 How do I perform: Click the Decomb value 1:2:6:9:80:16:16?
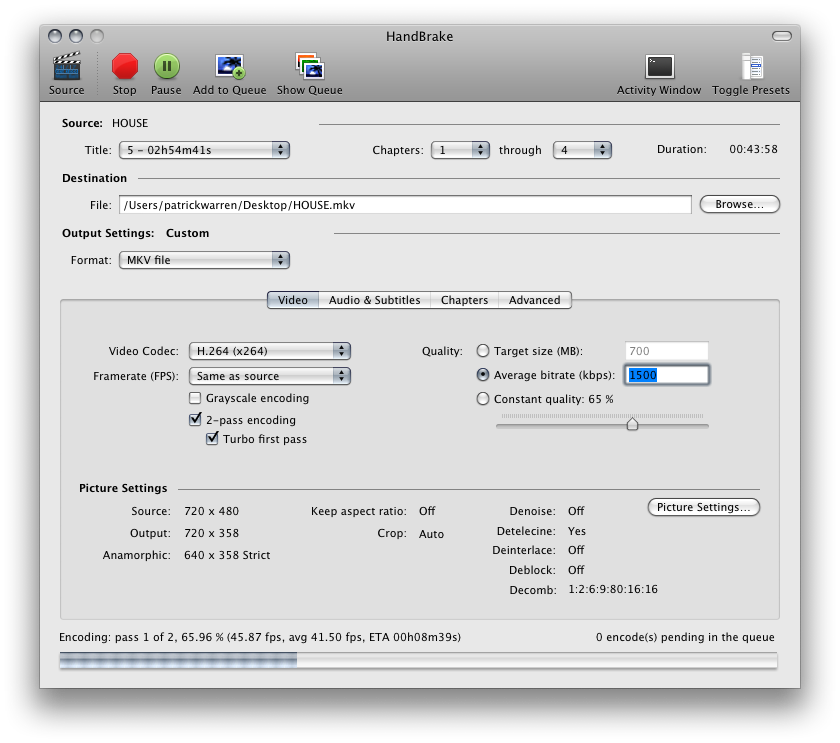click(613, 589)
